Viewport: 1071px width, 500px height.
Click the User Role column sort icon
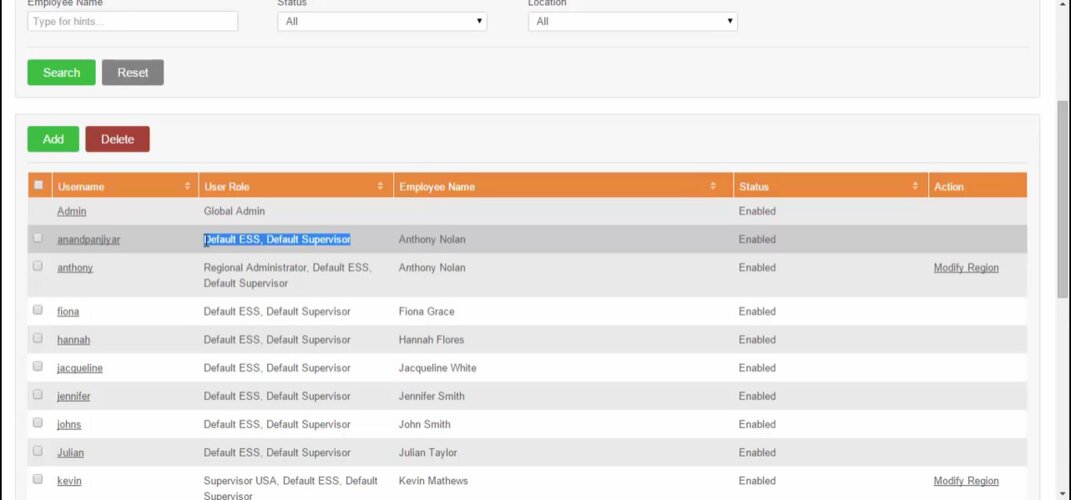point(380,187)
